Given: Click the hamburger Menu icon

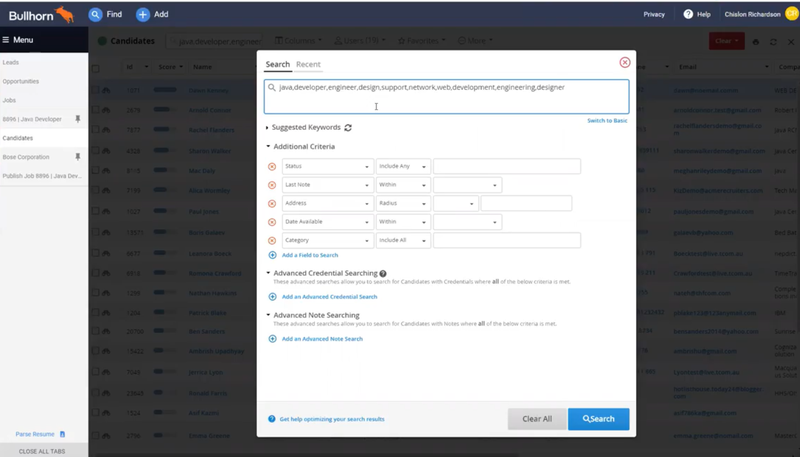Looking at the screenshot, I should point(6,40).
